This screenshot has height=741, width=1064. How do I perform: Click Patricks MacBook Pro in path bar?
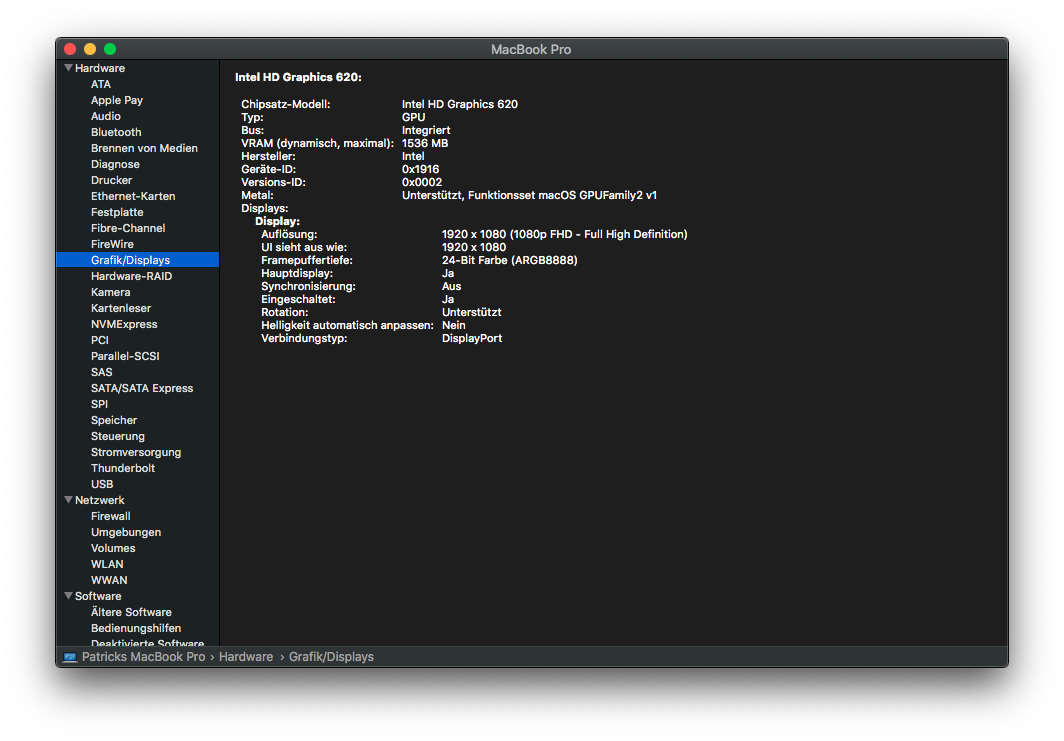coord(143,657)
